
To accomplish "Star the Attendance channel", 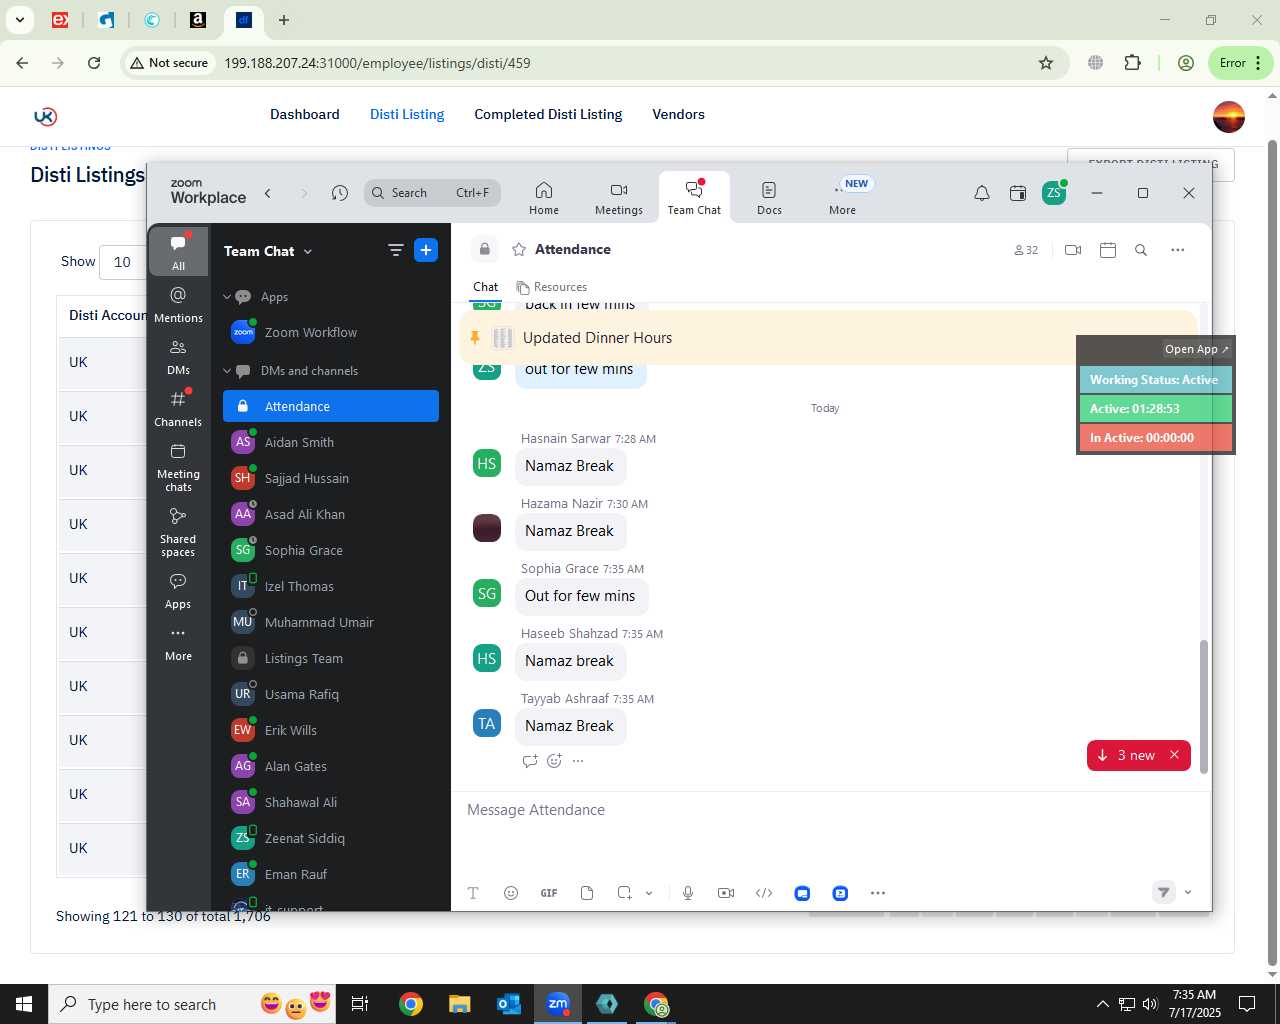I will point(519,250).
